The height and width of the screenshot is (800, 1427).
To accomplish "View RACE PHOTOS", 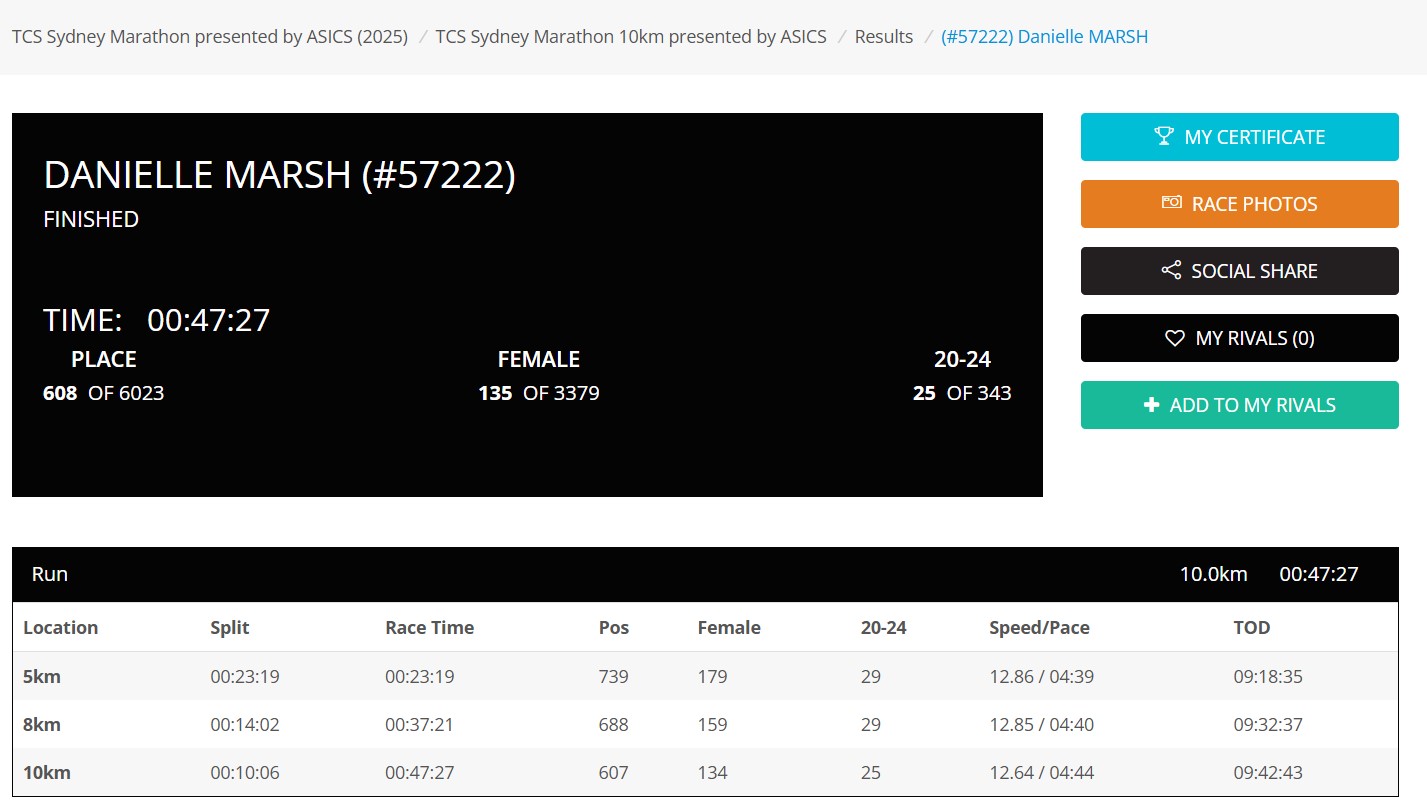I will (1240, 204).
